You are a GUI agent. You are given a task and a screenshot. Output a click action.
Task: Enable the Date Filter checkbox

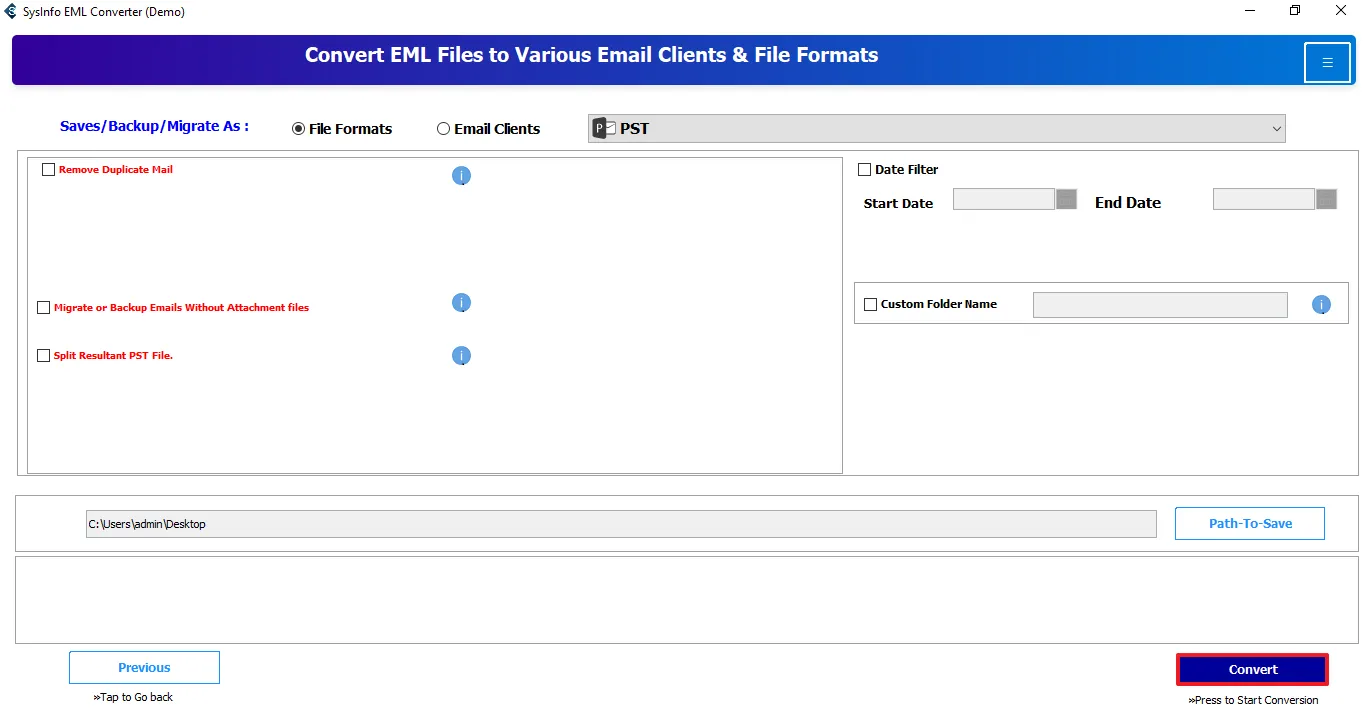tap(865, 170)
